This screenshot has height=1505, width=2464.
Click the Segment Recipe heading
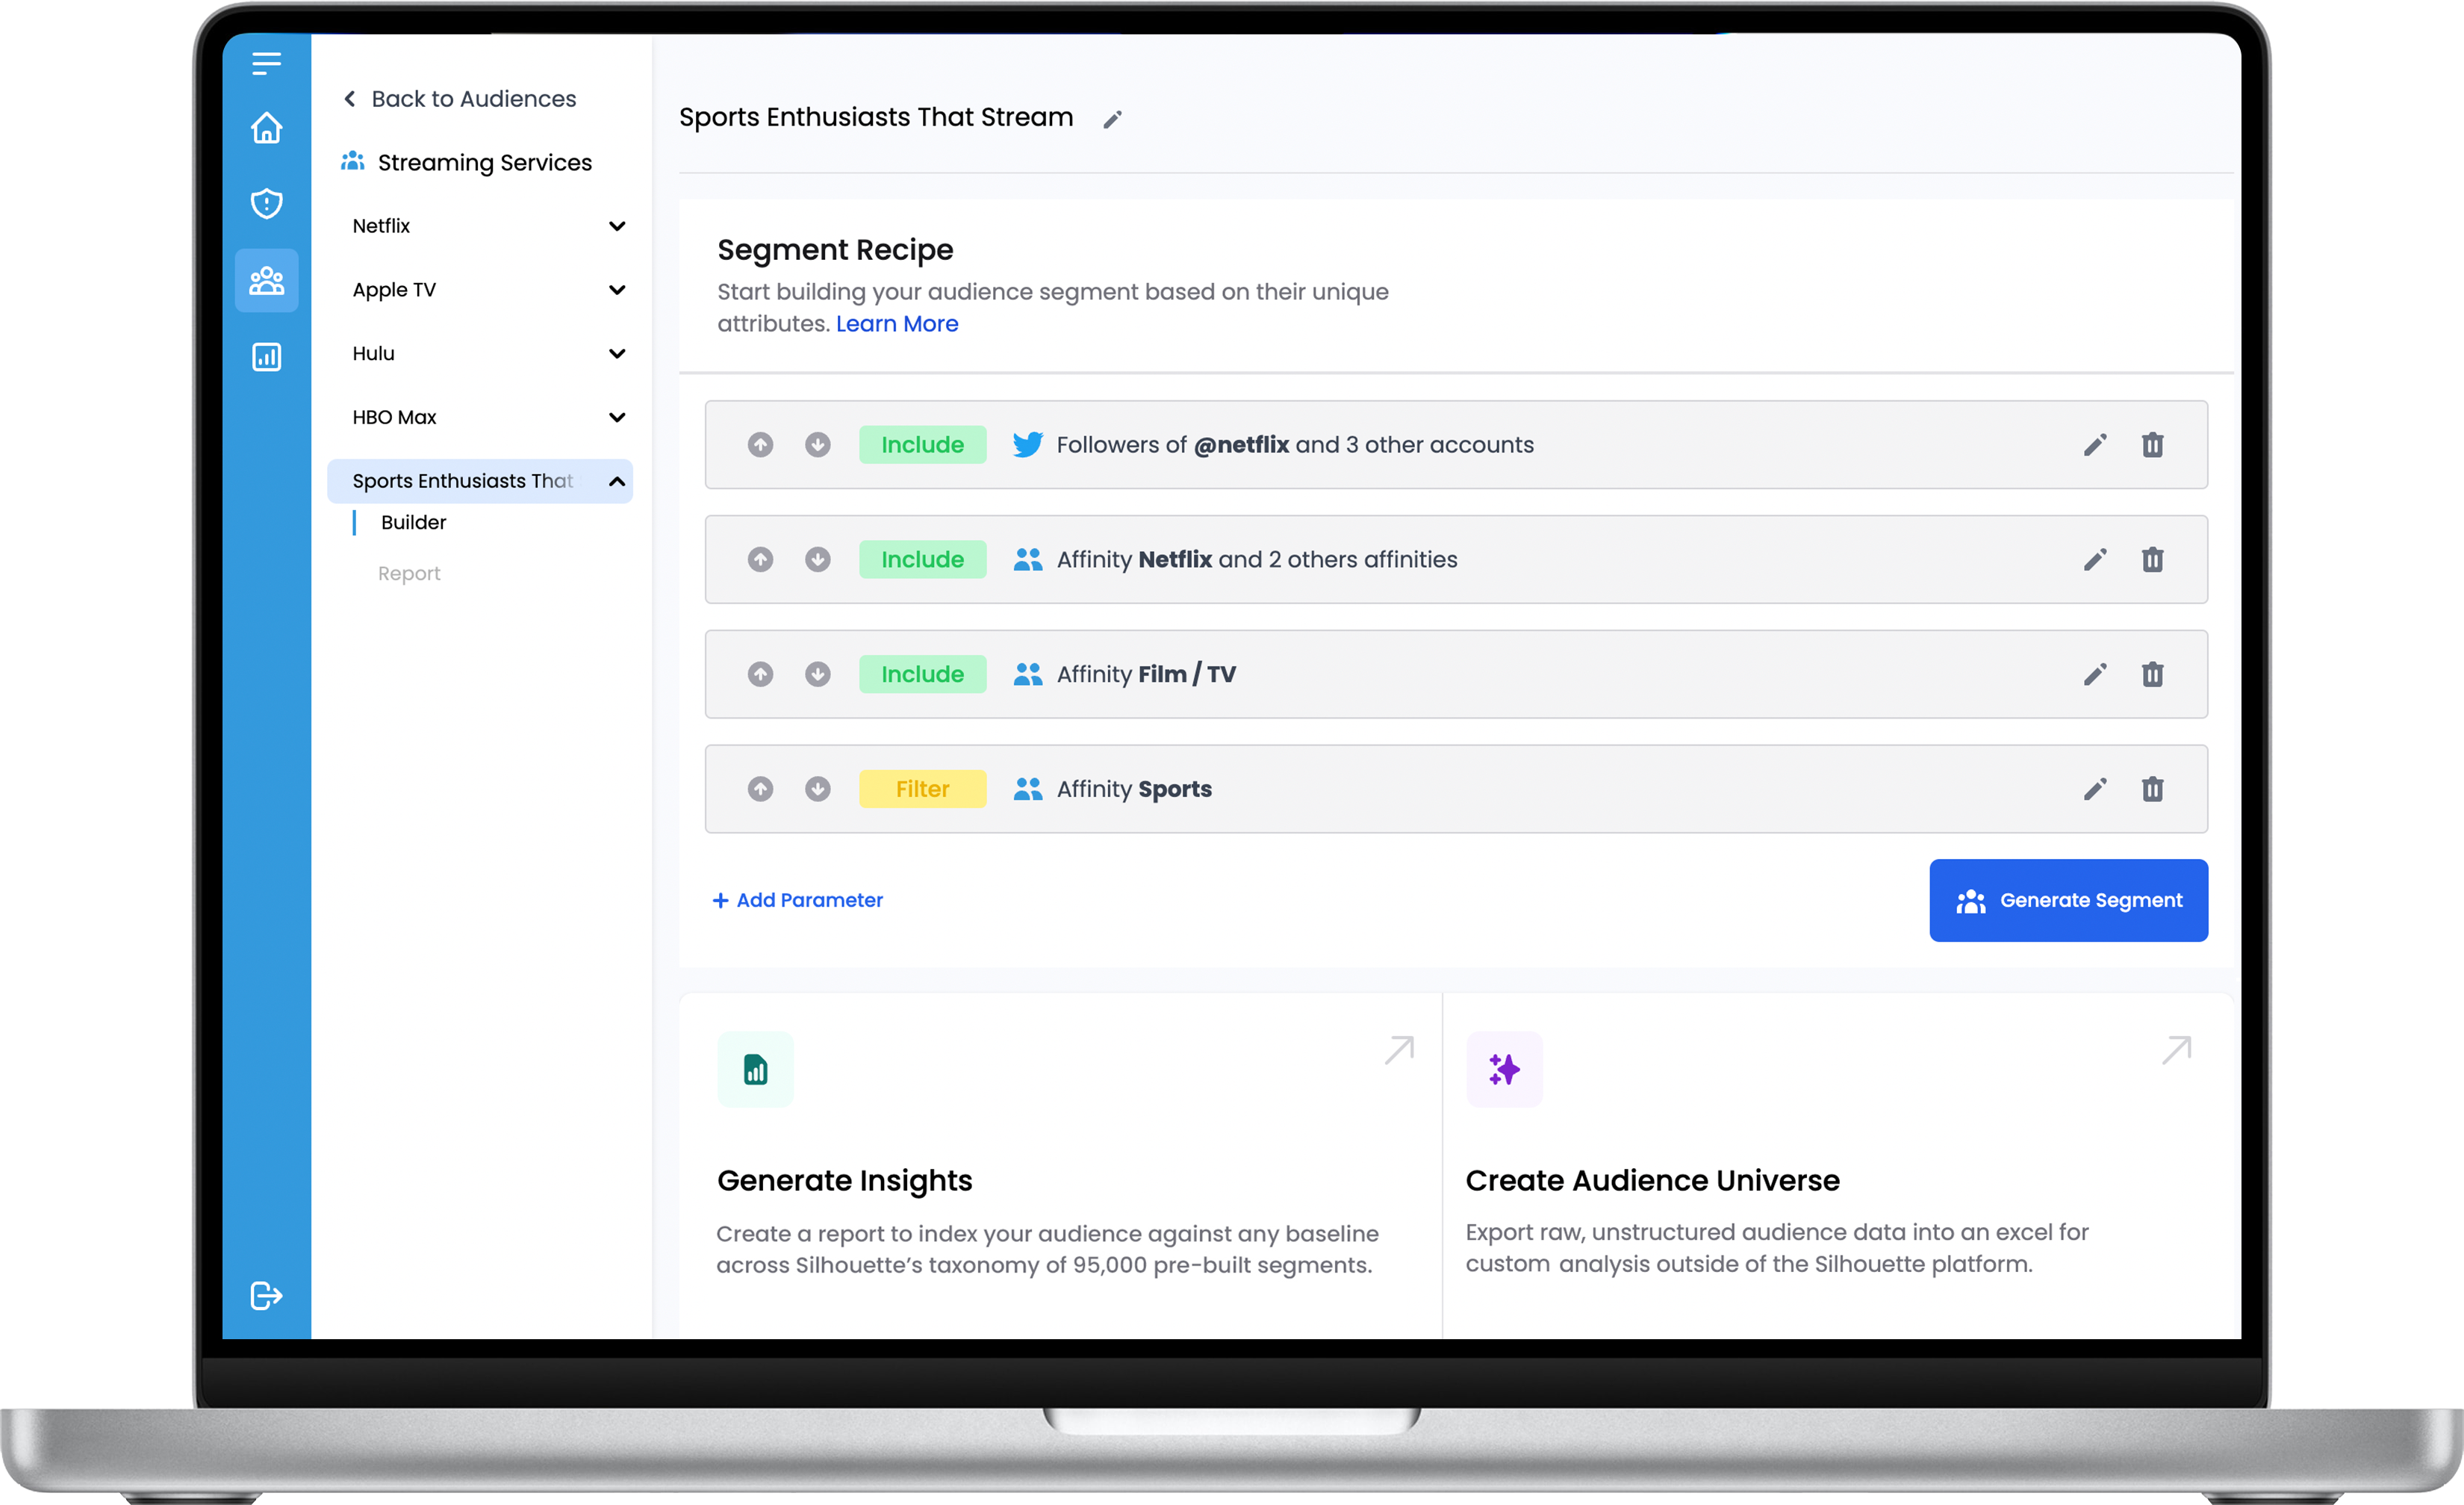835,250
